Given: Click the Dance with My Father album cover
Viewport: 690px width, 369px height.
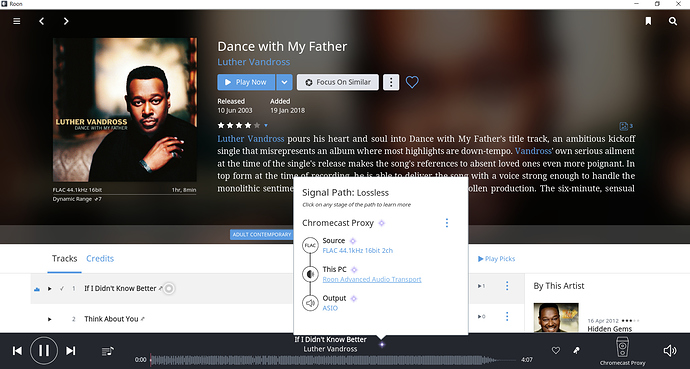Looking at the screenshot, I should [x=125, y=110].
